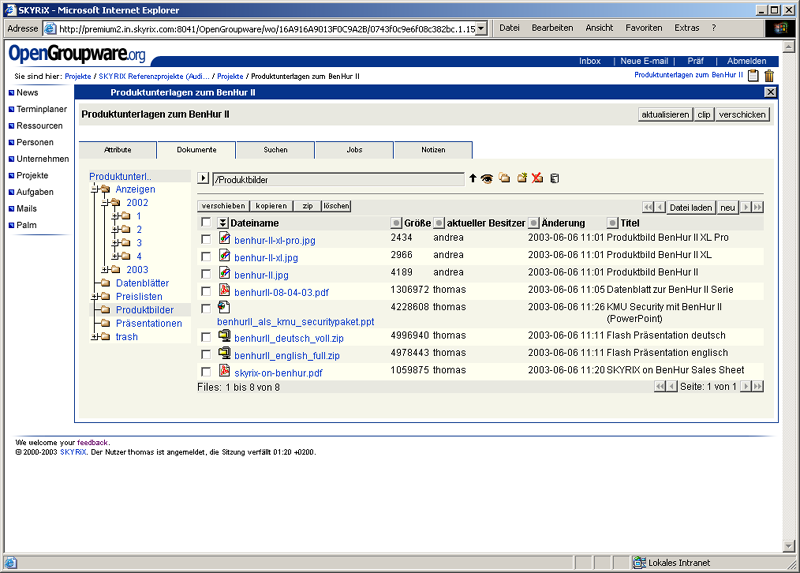800x573 pixels.
Task: Click the verschicken button
Action: tap(742, 115)
